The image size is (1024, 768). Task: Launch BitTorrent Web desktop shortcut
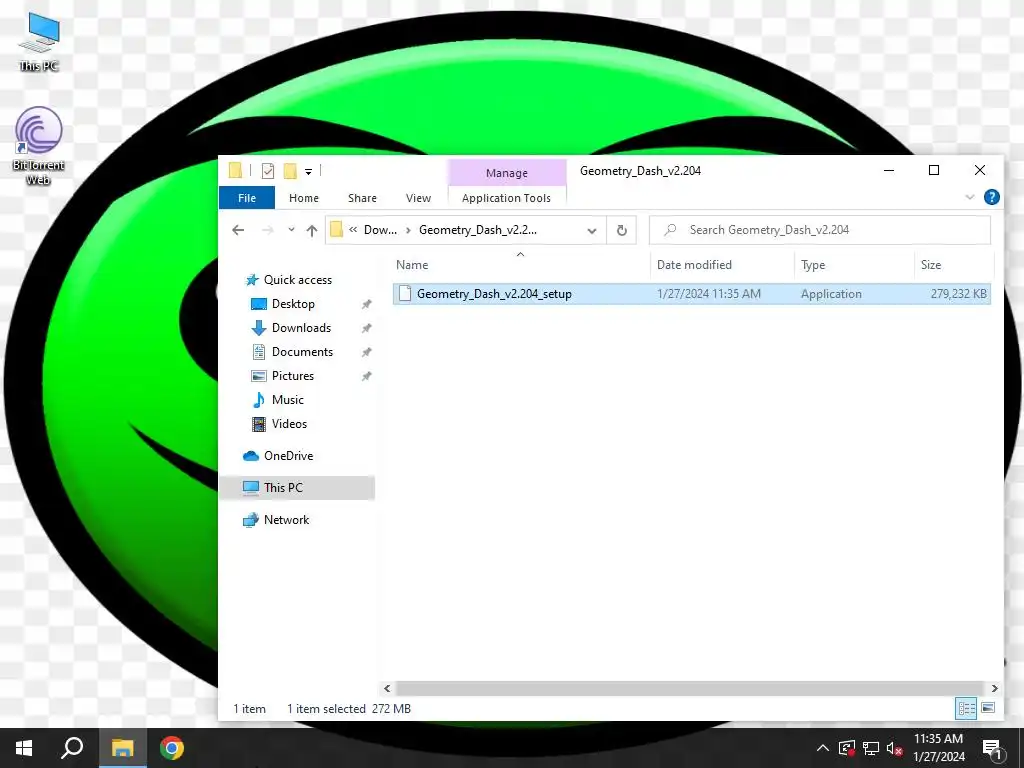click(x=39, y=146)
